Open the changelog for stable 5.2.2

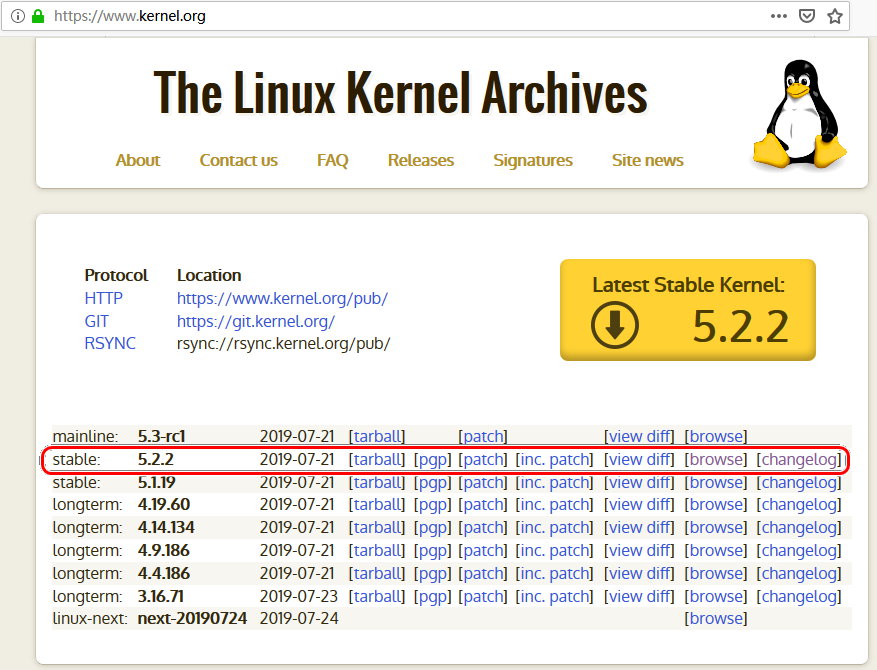tap(799, 459)
